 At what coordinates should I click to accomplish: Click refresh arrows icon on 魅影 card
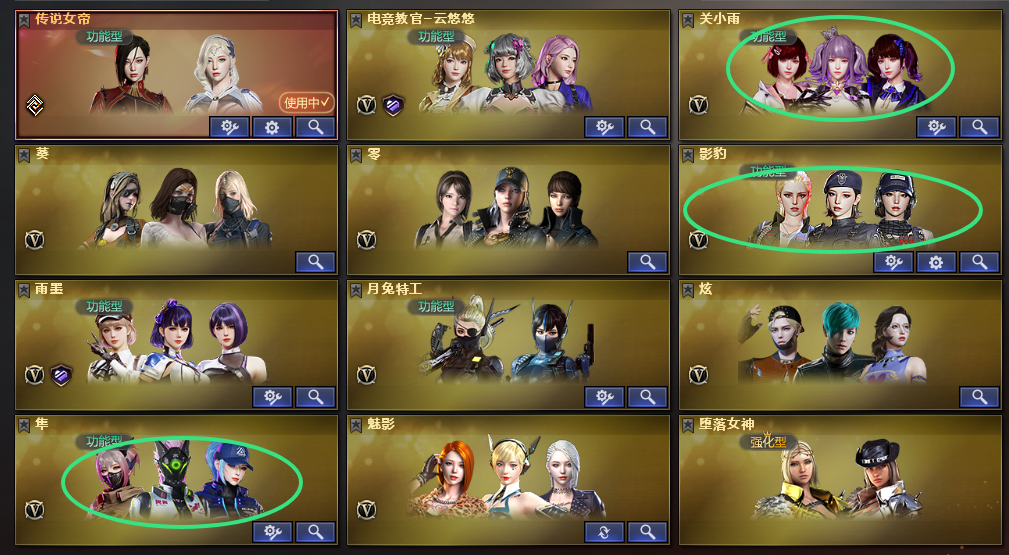604,532
